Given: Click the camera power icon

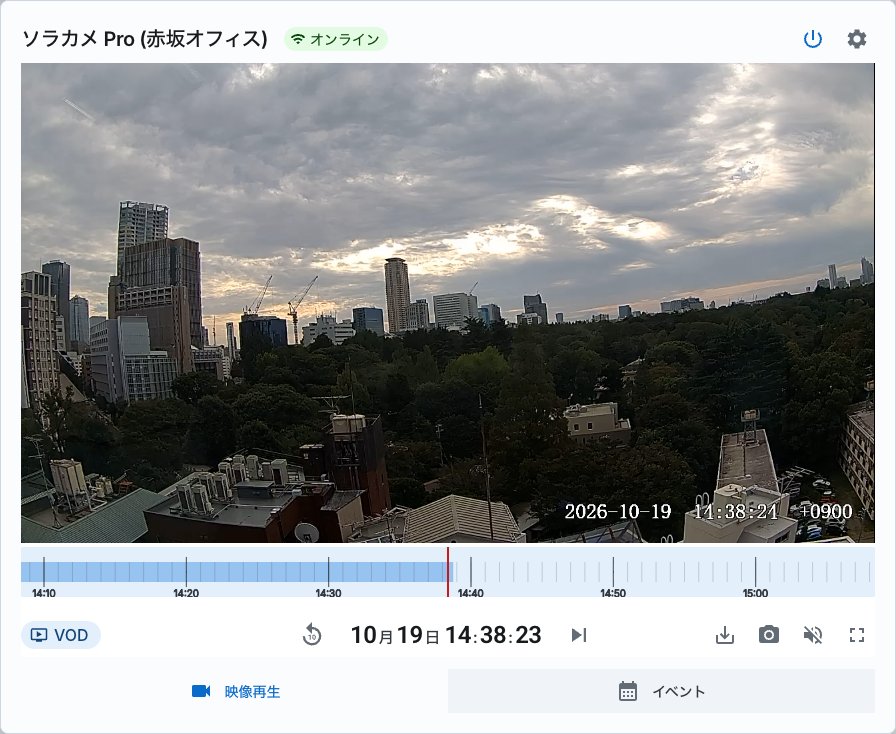Looking at the screenshot, I should point(812,39).
